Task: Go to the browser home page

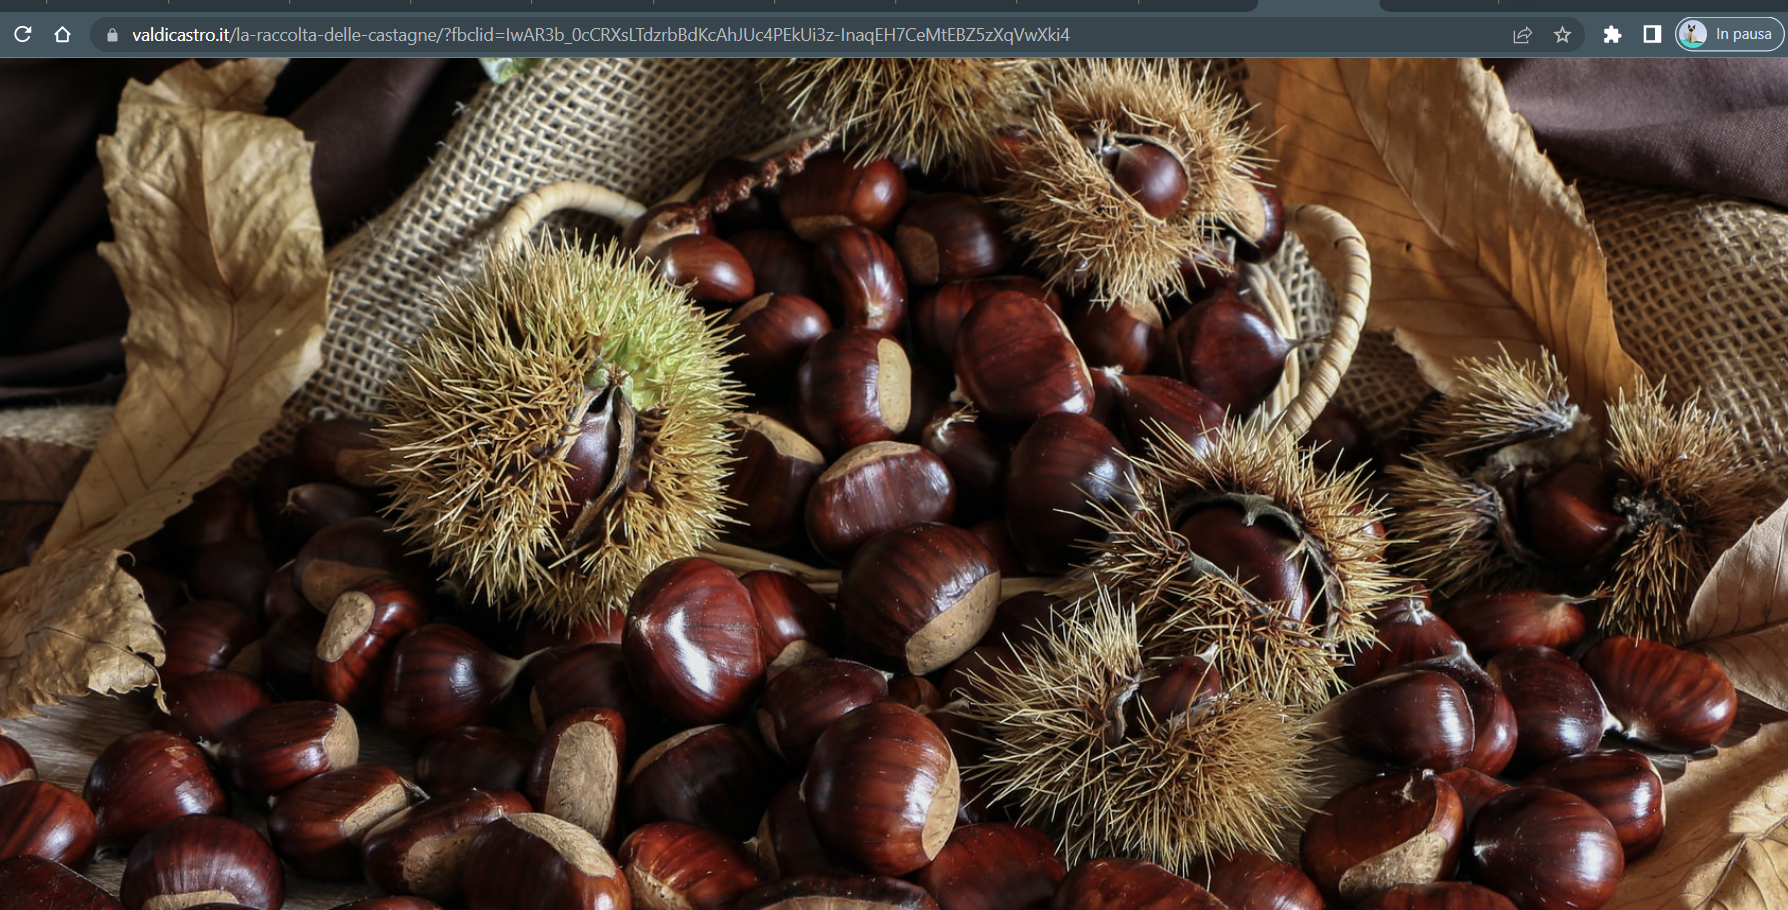Action: [x=62, y=34]
